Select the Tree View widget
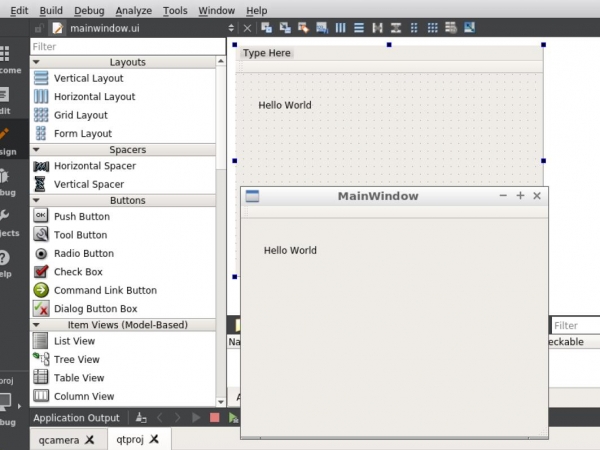Image resolution: width=600 pixels, height=450 pixels. click(76, 359)
